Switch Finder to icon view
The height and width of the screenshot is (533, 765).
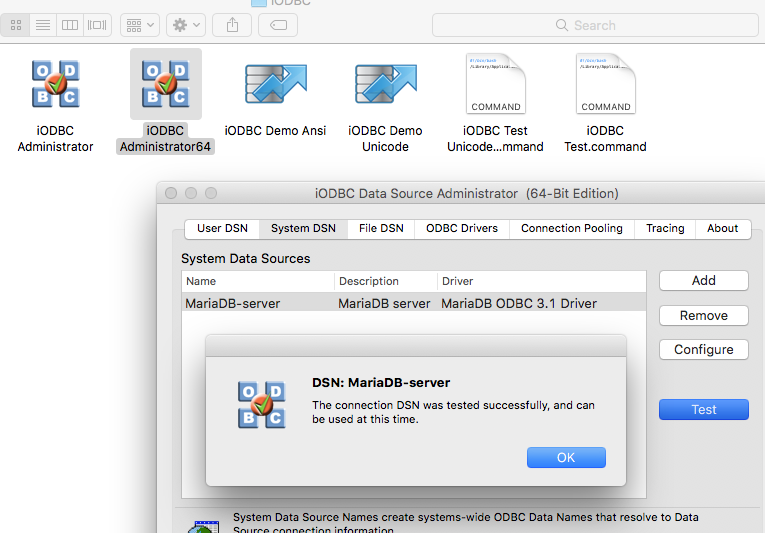click(x=16, y=25)
